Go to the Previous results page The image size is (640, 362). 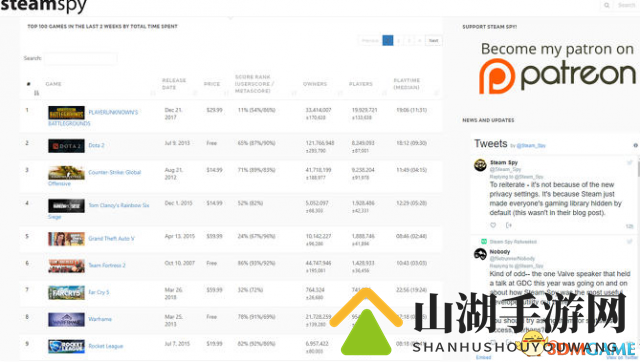coord(370,40)
